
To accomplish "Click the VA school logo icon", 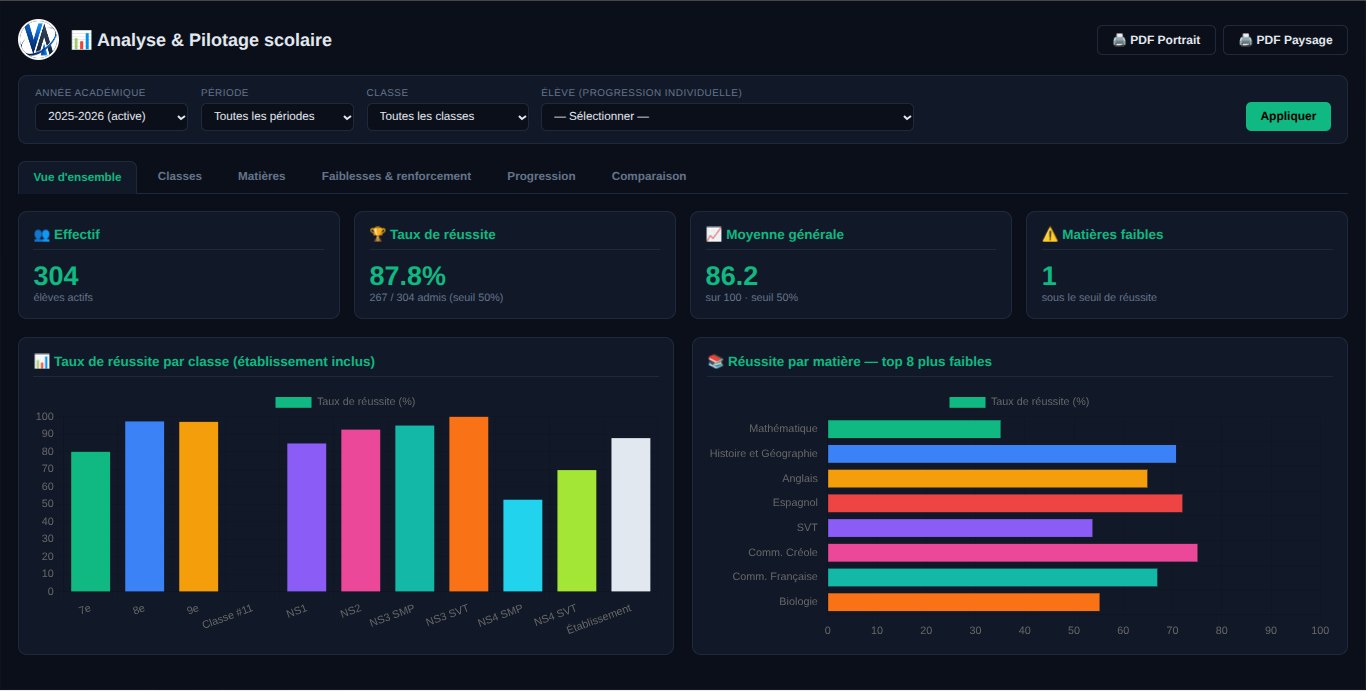I will (x=39, y=40).
